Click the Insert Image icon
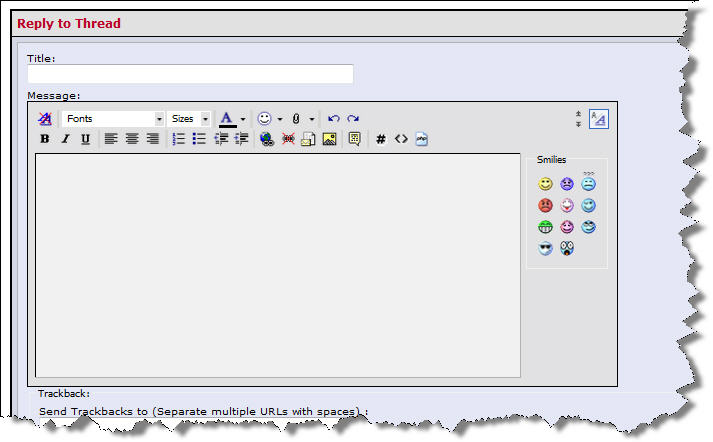 [329, 139]
